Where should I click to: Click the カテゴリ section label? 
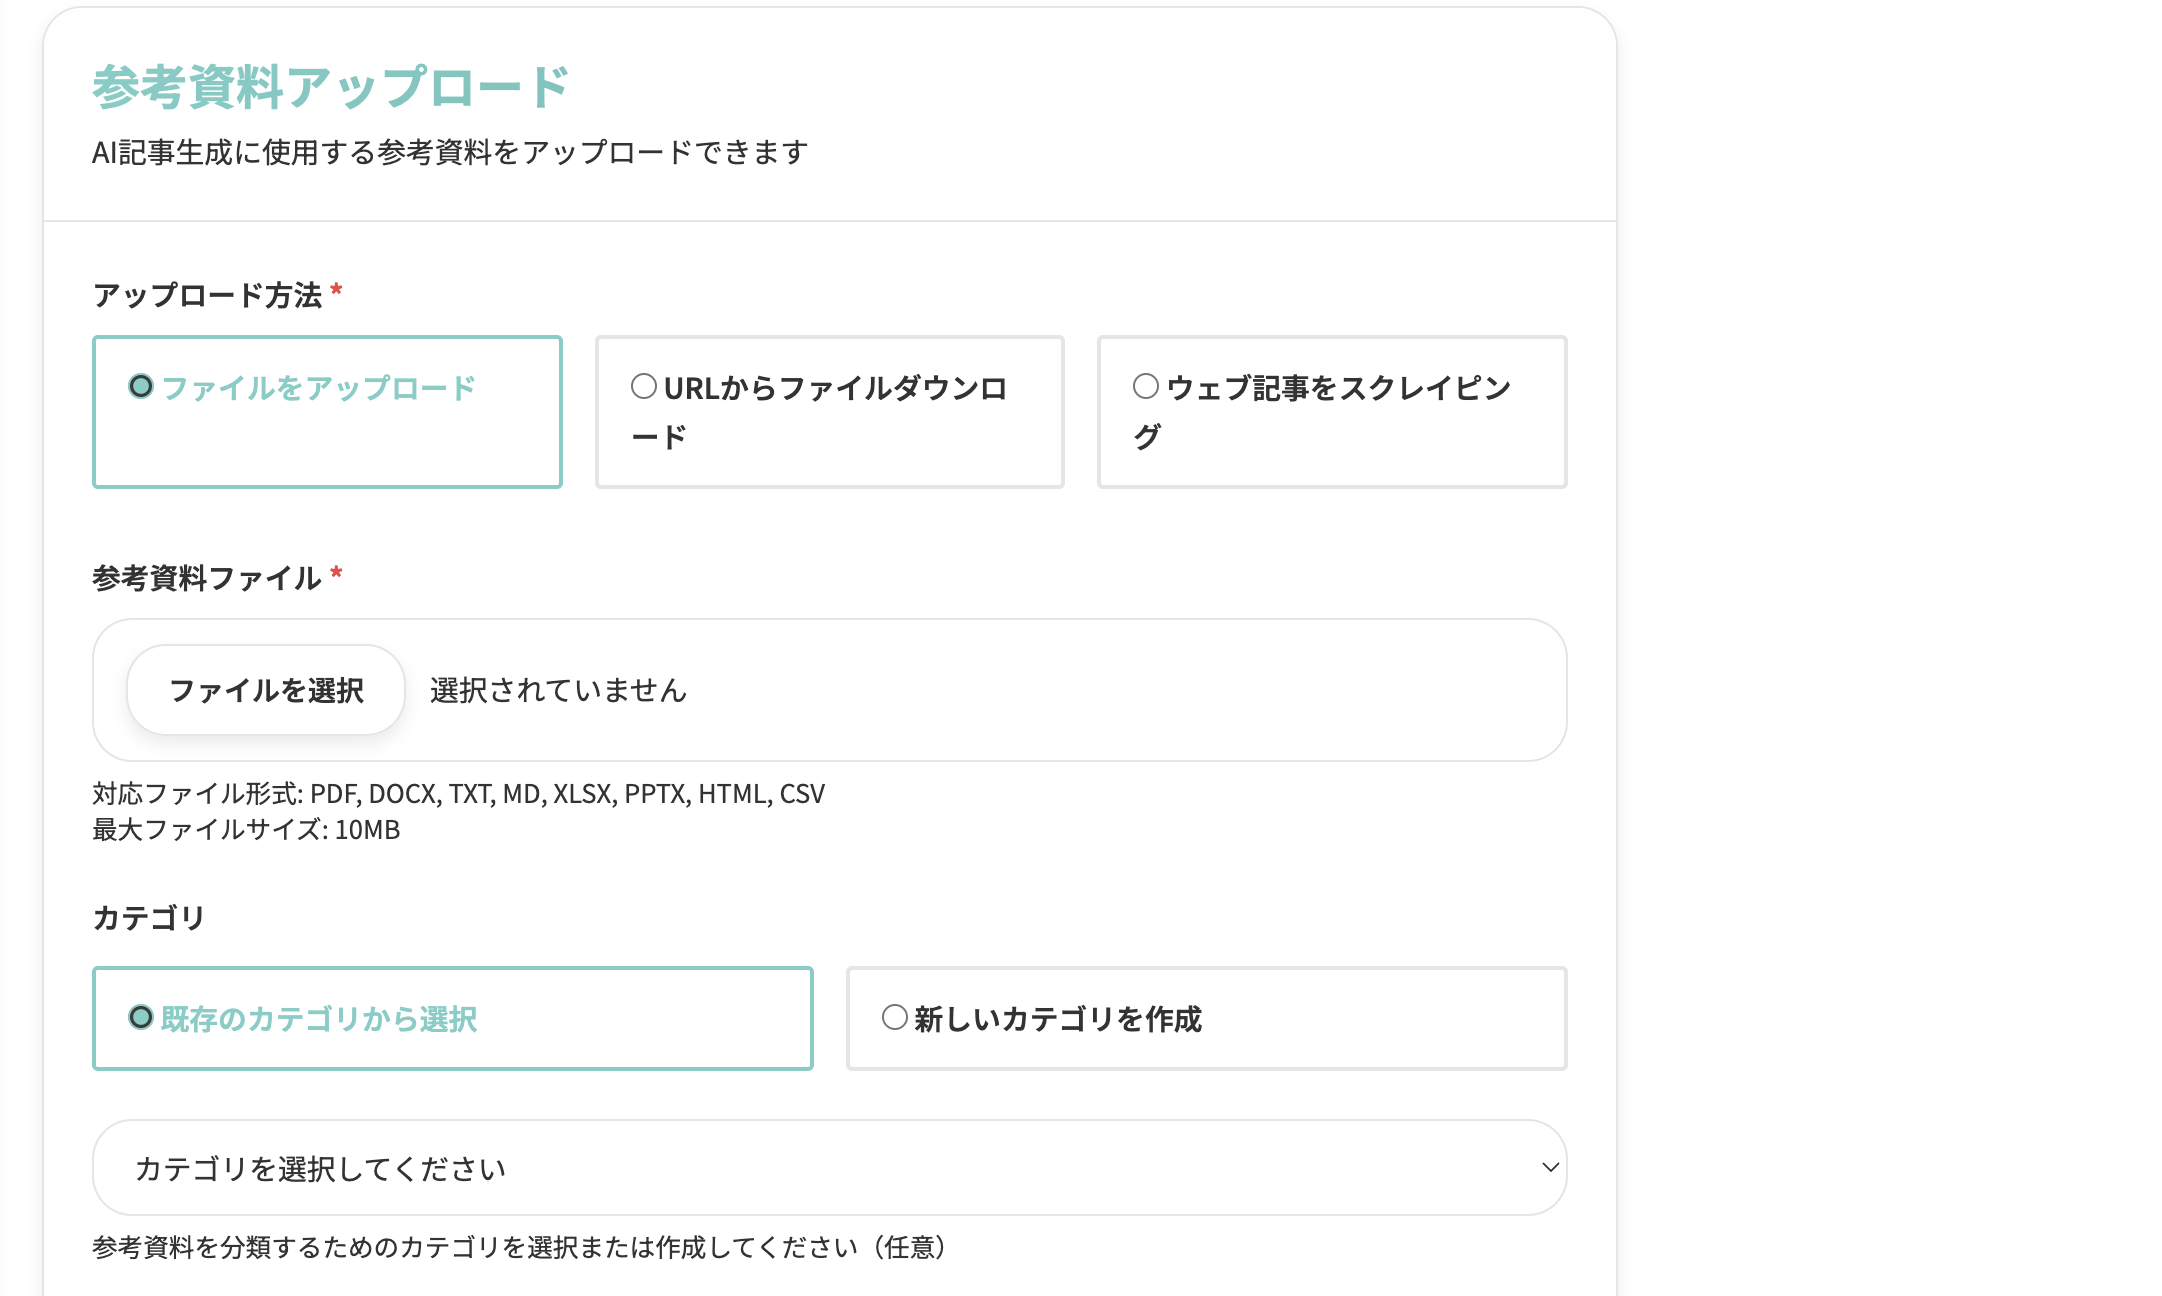point(148,917)
